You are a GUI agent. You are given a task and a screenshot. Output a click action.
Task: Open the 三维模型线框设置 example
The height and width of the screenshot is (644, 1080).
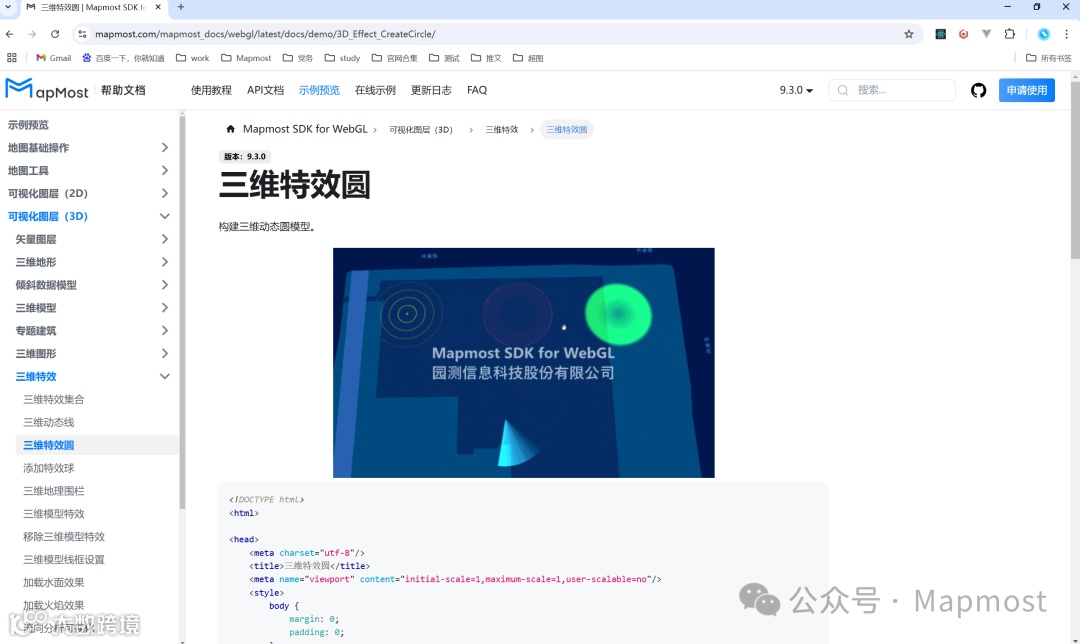click(64, 559)
